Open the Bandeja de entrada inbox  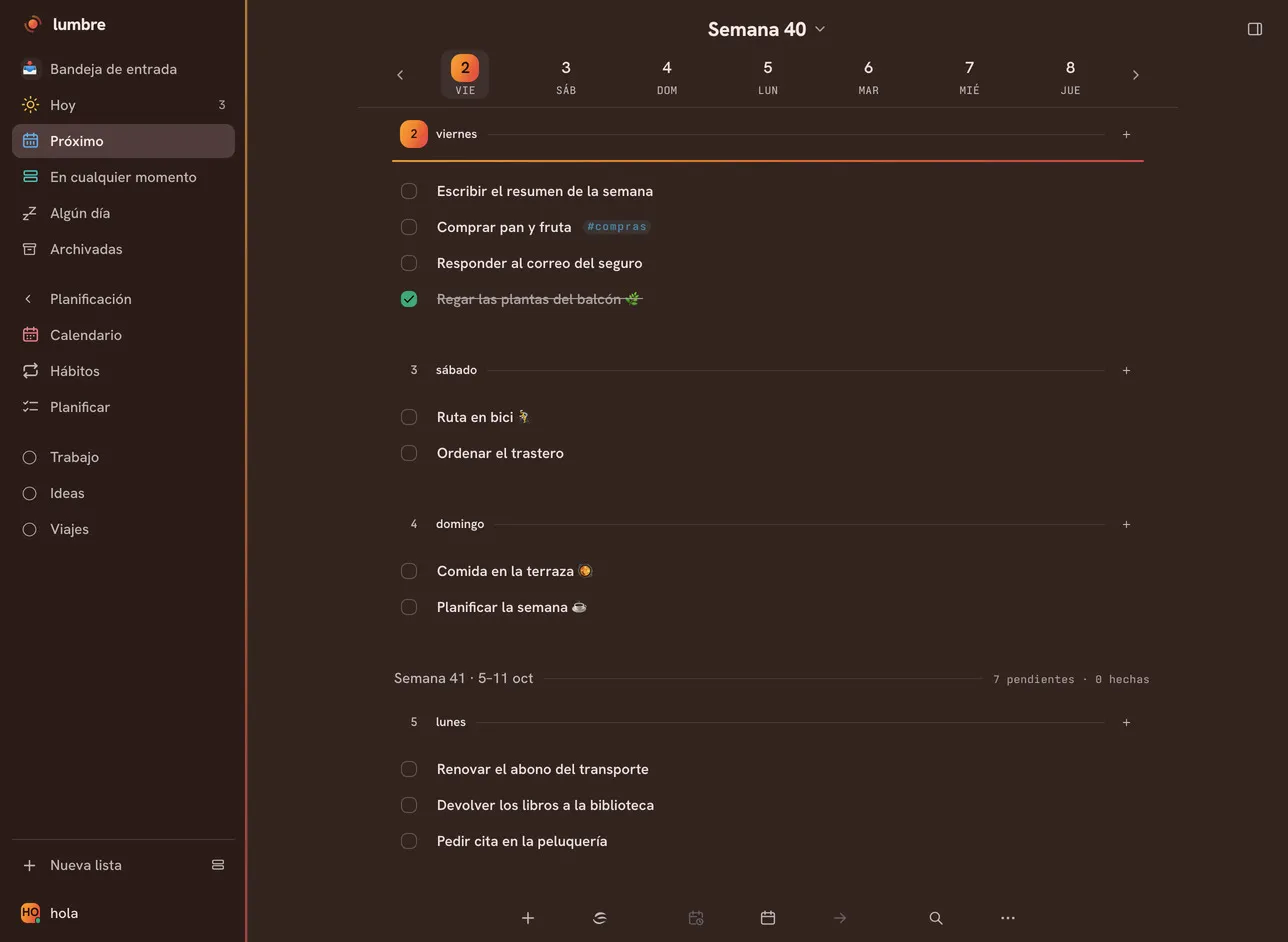(123, 69)
